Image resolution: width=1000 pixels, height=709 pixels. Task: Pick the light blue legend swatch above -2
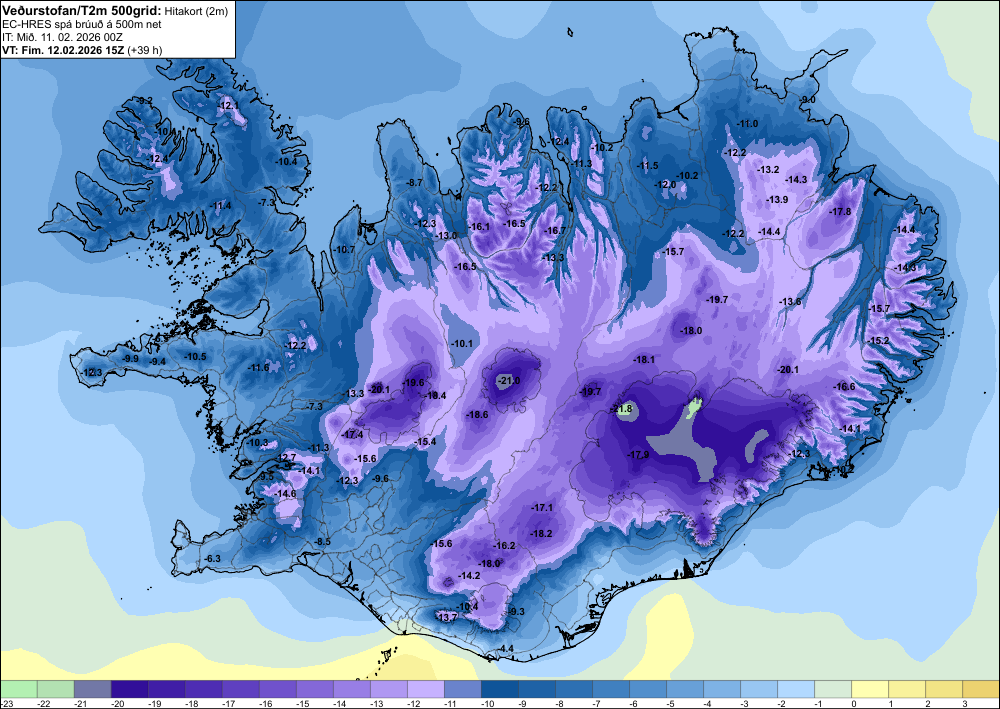pos(795,689)
